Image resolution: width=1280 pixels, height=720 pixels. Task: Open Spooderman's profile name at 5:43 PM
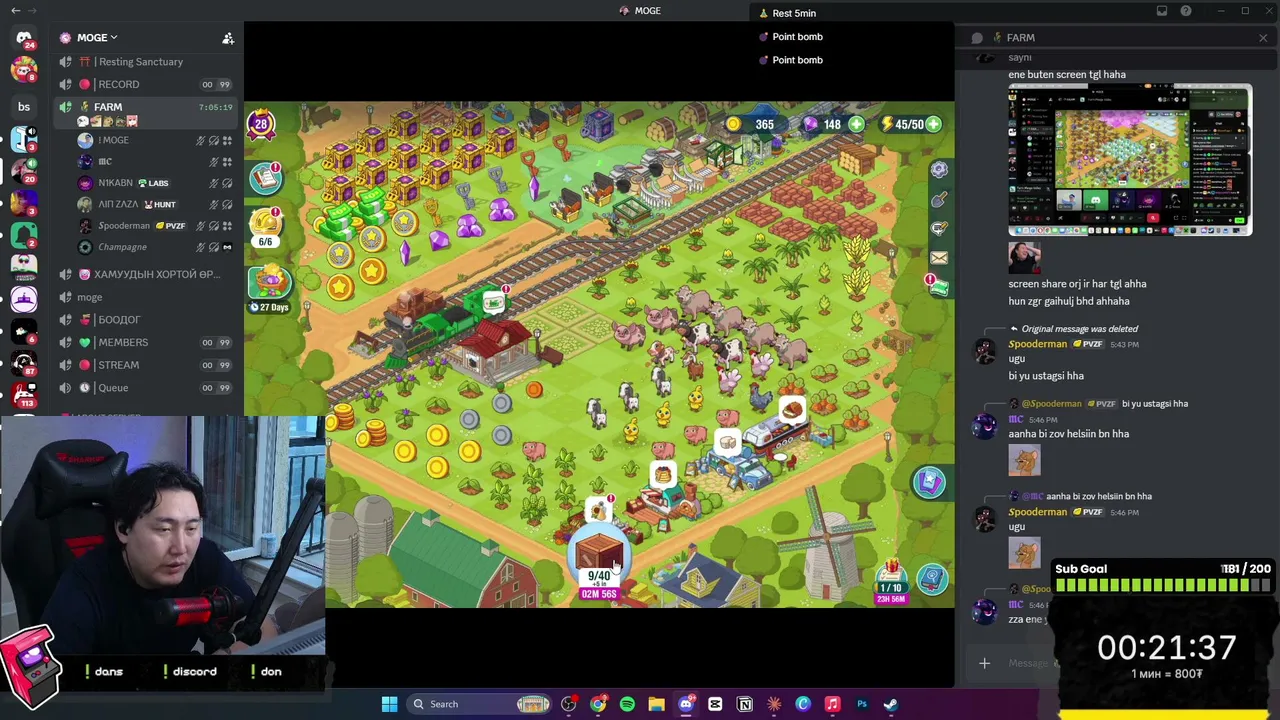(x=1037, y=344)
